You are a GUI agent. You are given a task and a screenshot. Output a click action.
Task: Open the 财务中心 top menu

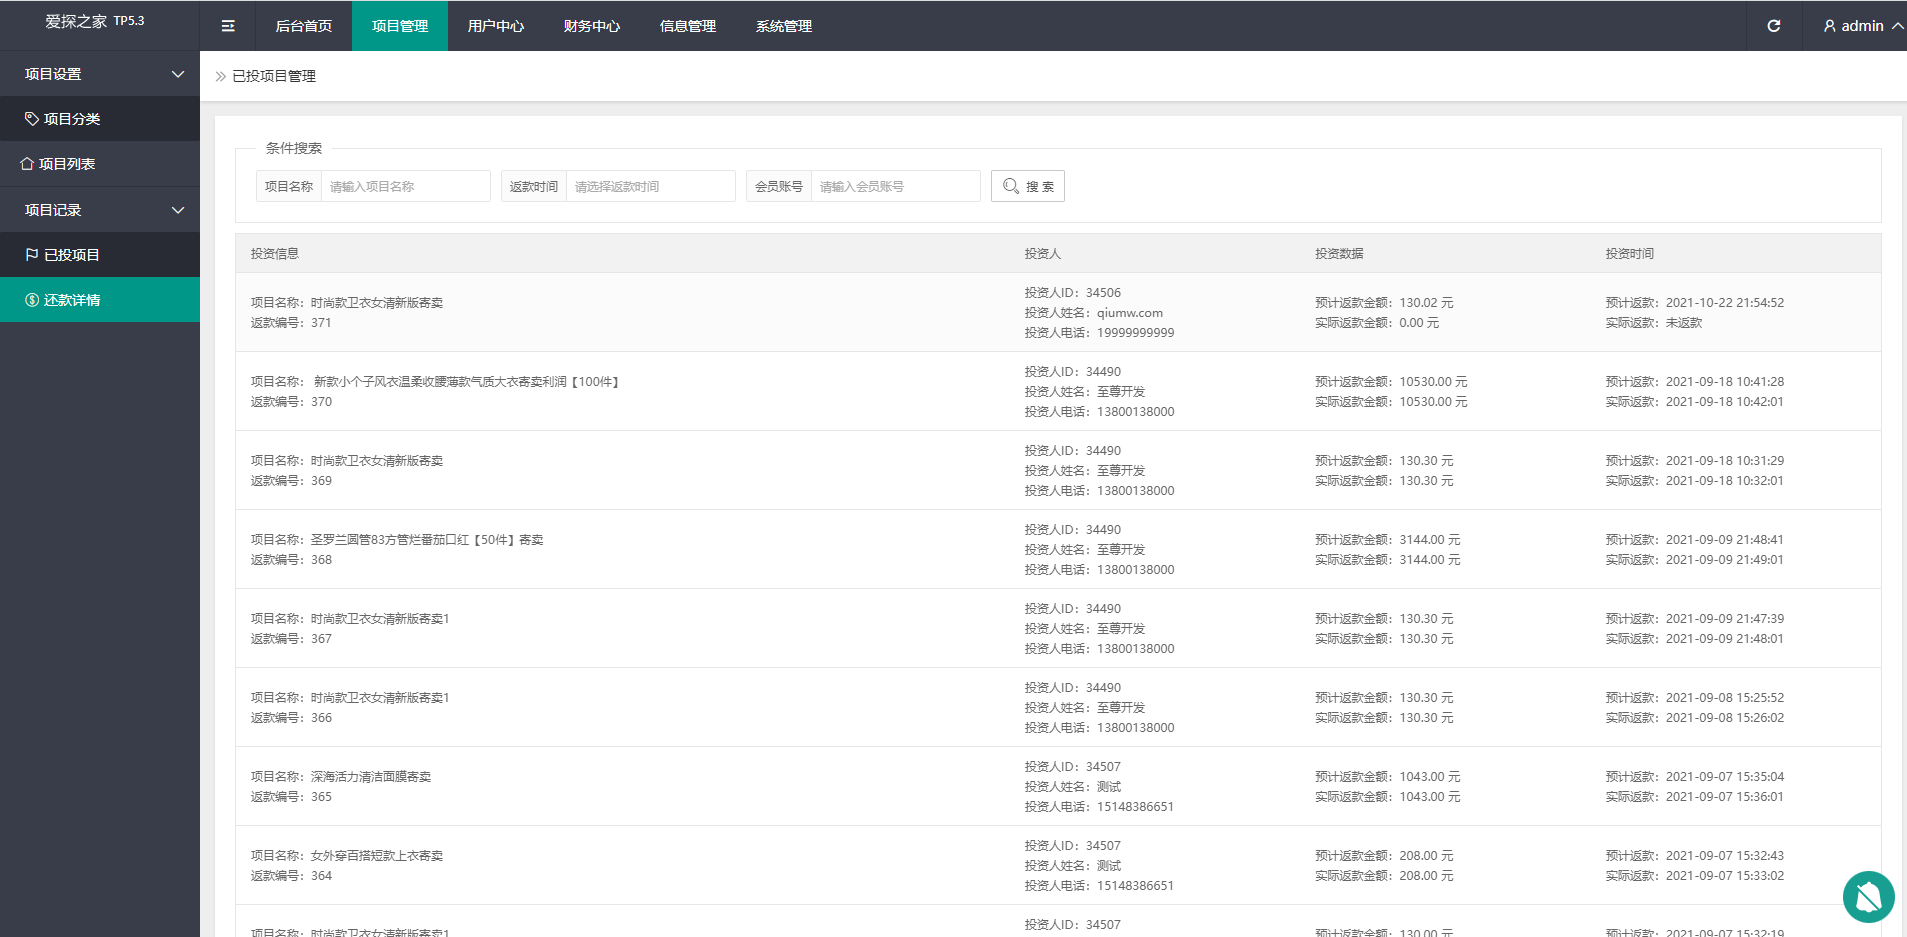(591, 26)
